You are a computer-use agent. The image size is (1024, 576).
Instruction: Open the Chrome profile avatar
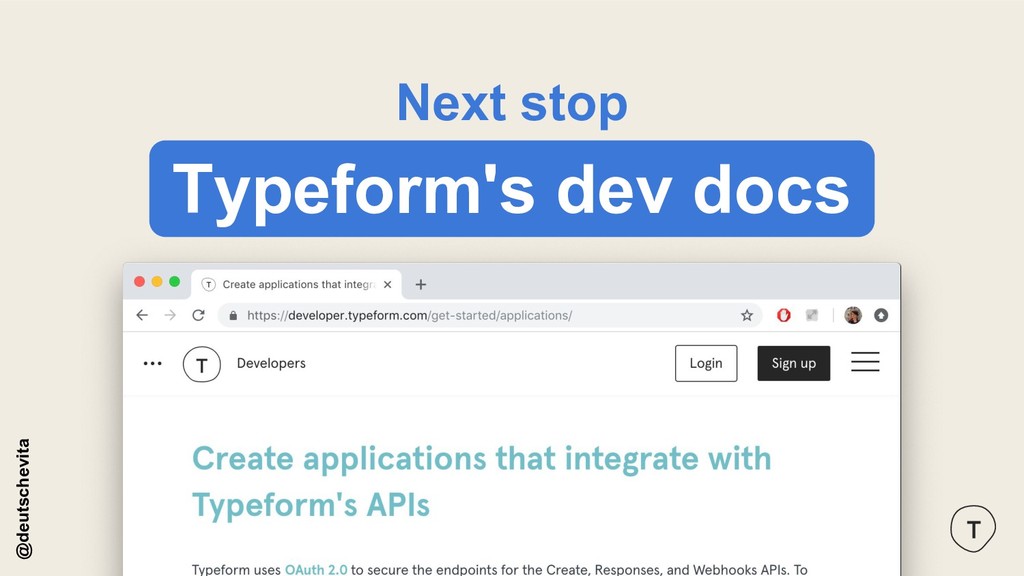(853, 315)
